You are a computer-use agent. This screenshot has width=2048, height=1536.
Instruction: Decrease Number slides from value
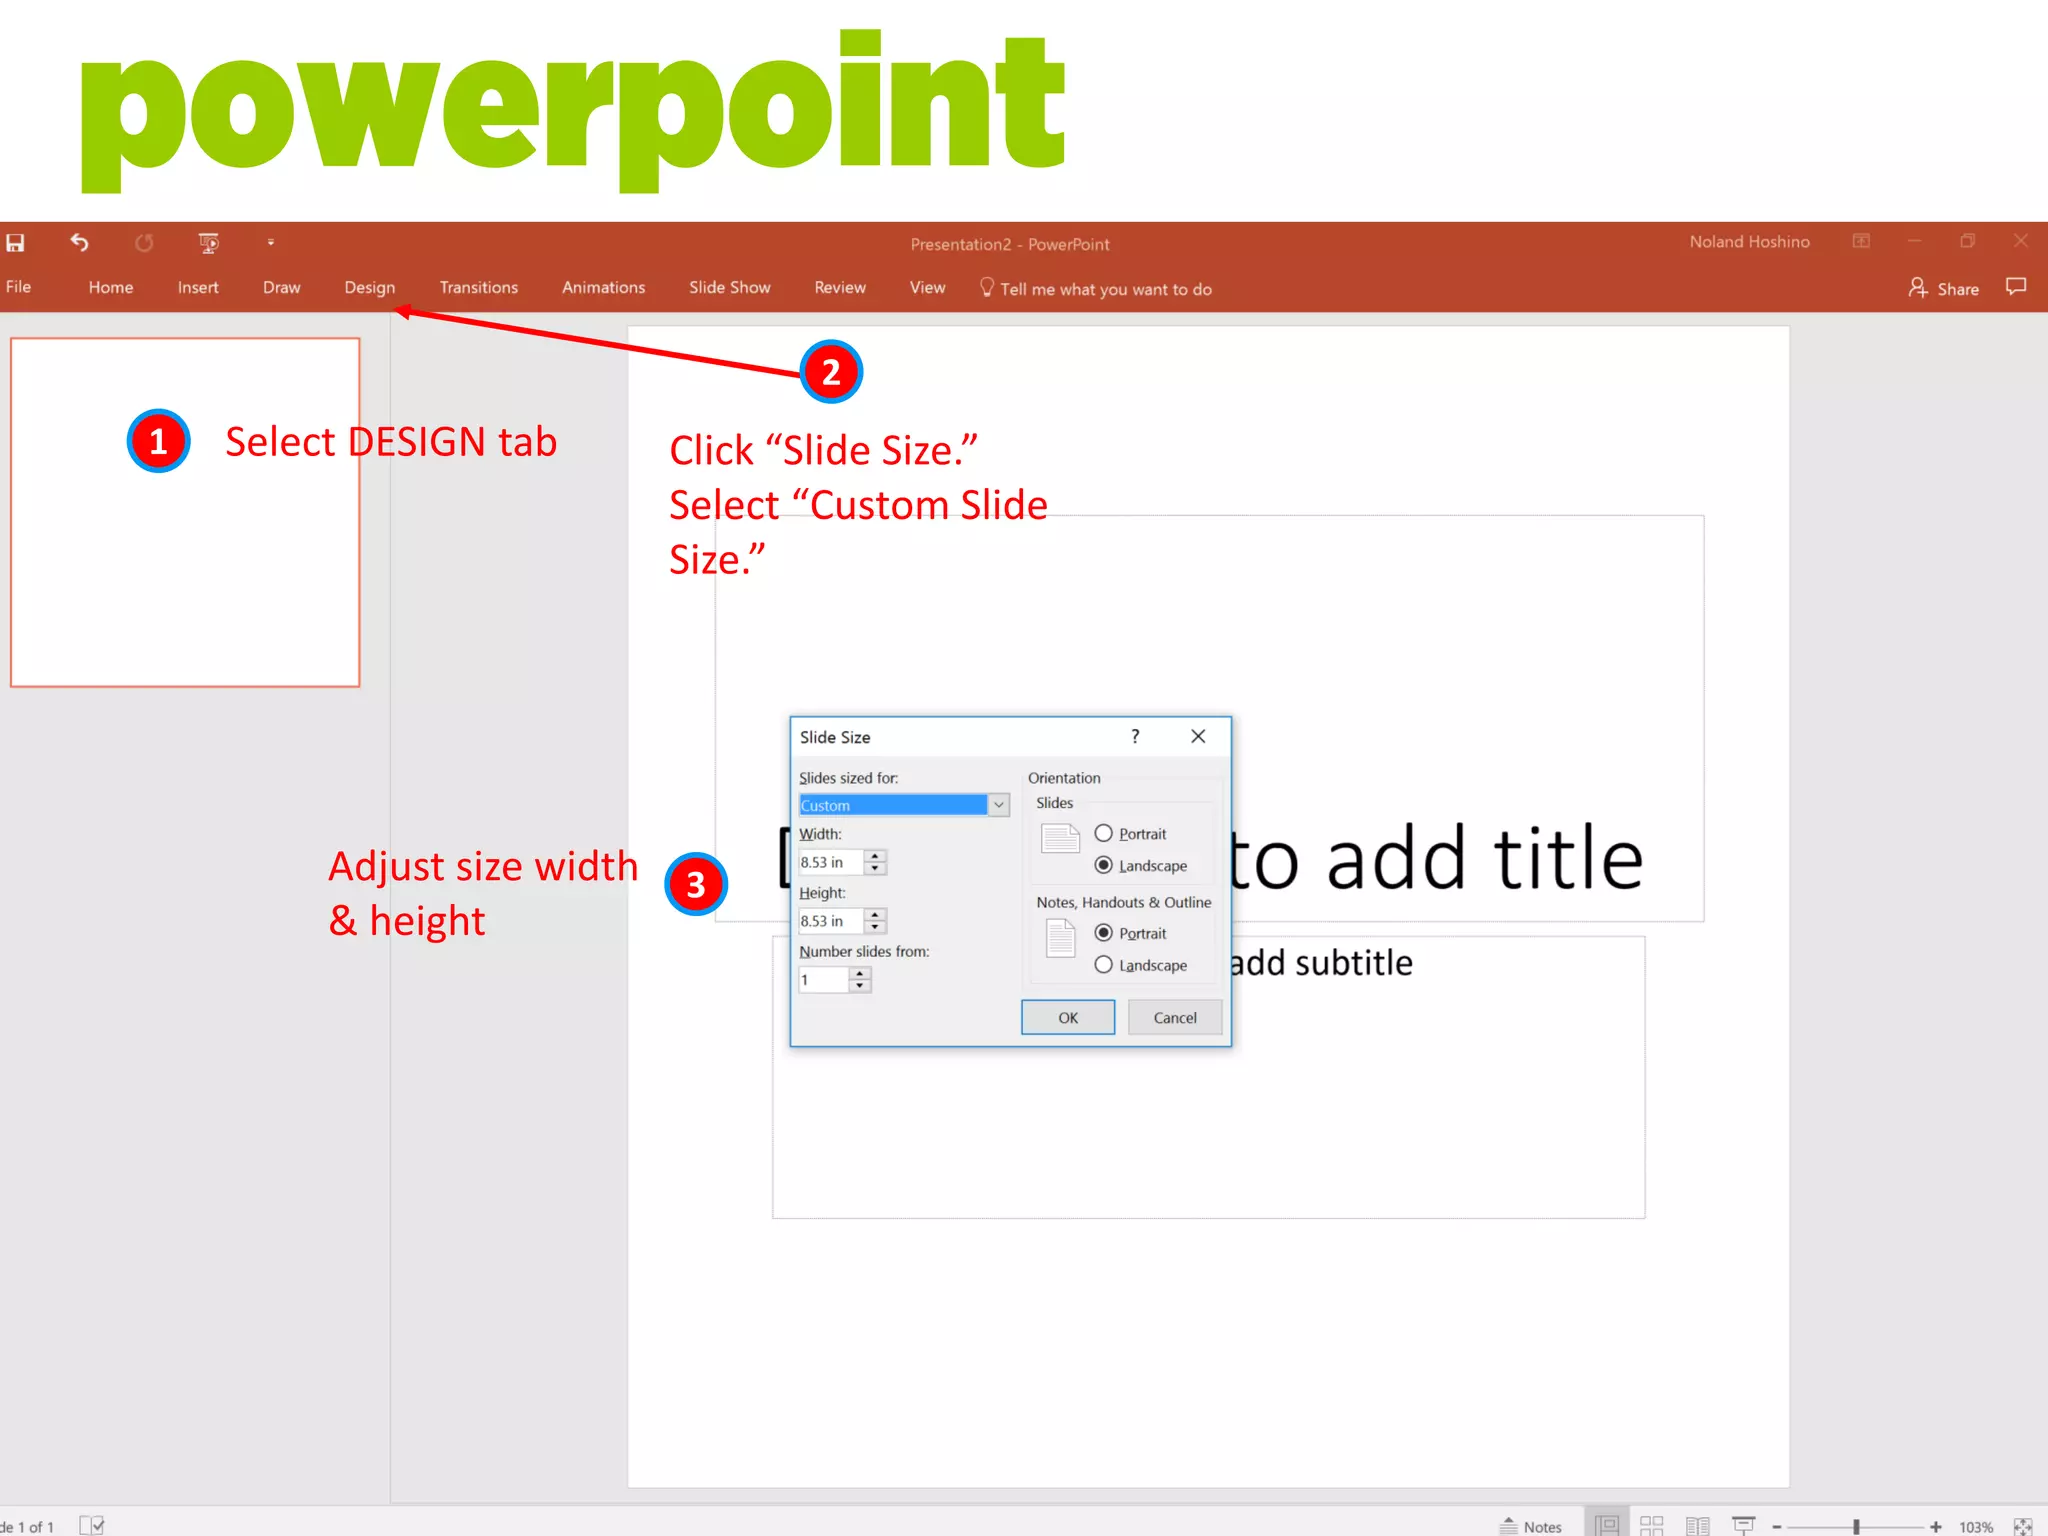[860, 986]
